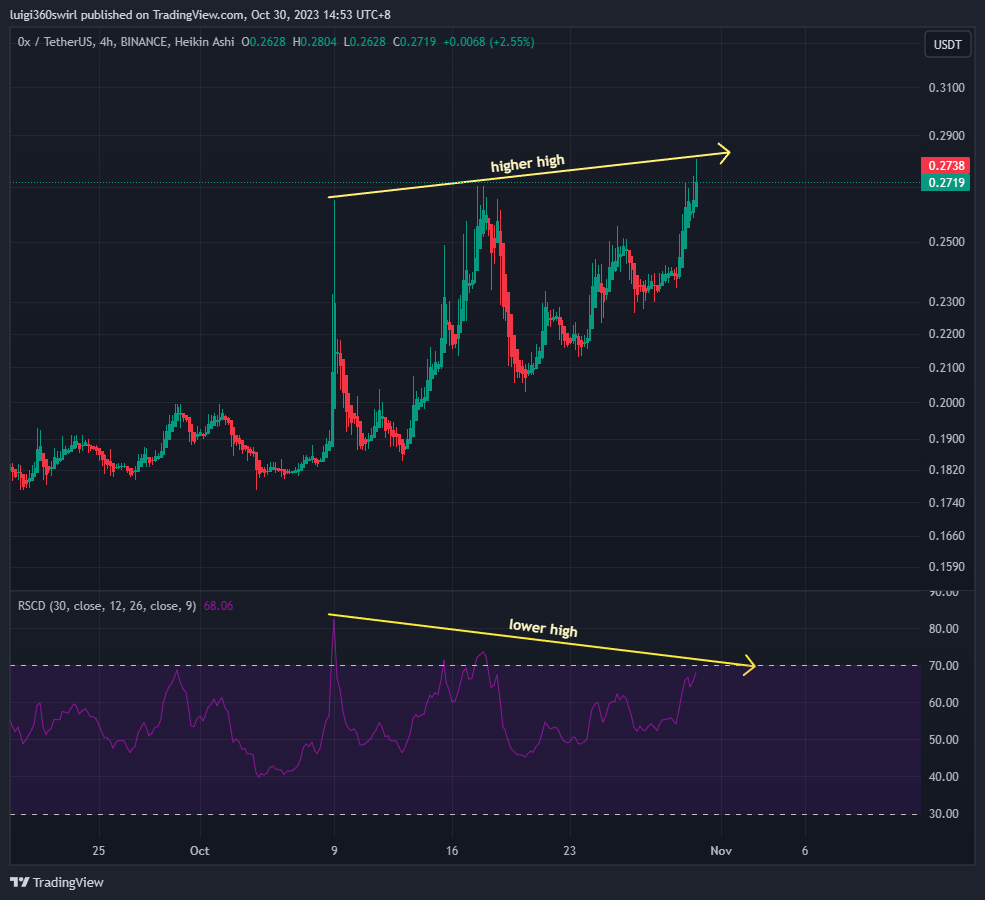
Task: Click the 16 date label on time axis
Action: pos(452,851)
